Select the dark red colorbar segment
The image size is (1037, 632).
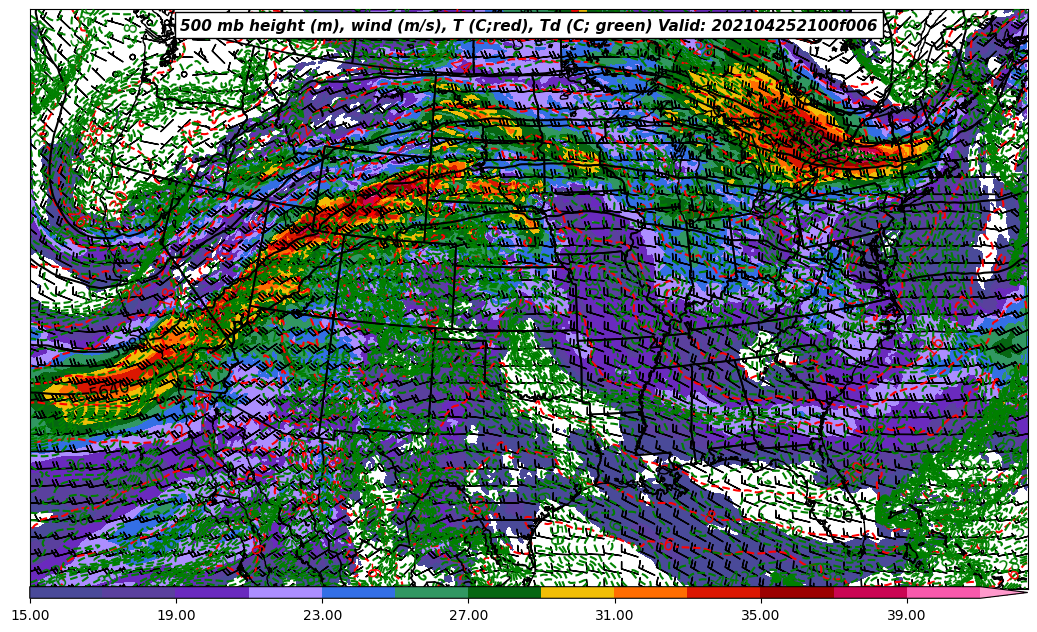(x=797, y=592)
